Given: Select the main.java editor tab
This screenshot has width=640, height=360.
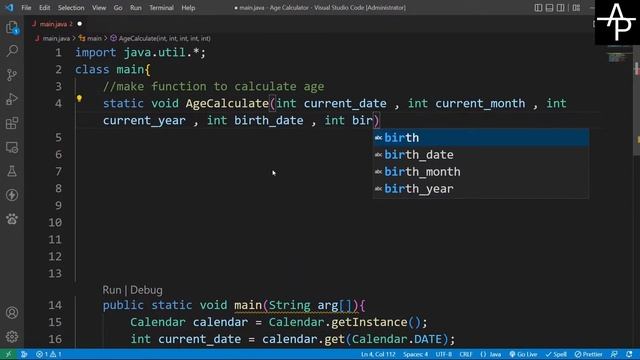Looking at the screenshot, I should [x=56, y=24].
